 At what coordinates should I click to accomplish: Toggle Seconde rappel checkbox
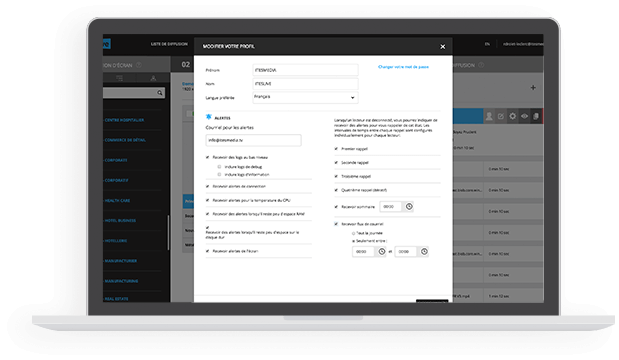click(336, 163)
